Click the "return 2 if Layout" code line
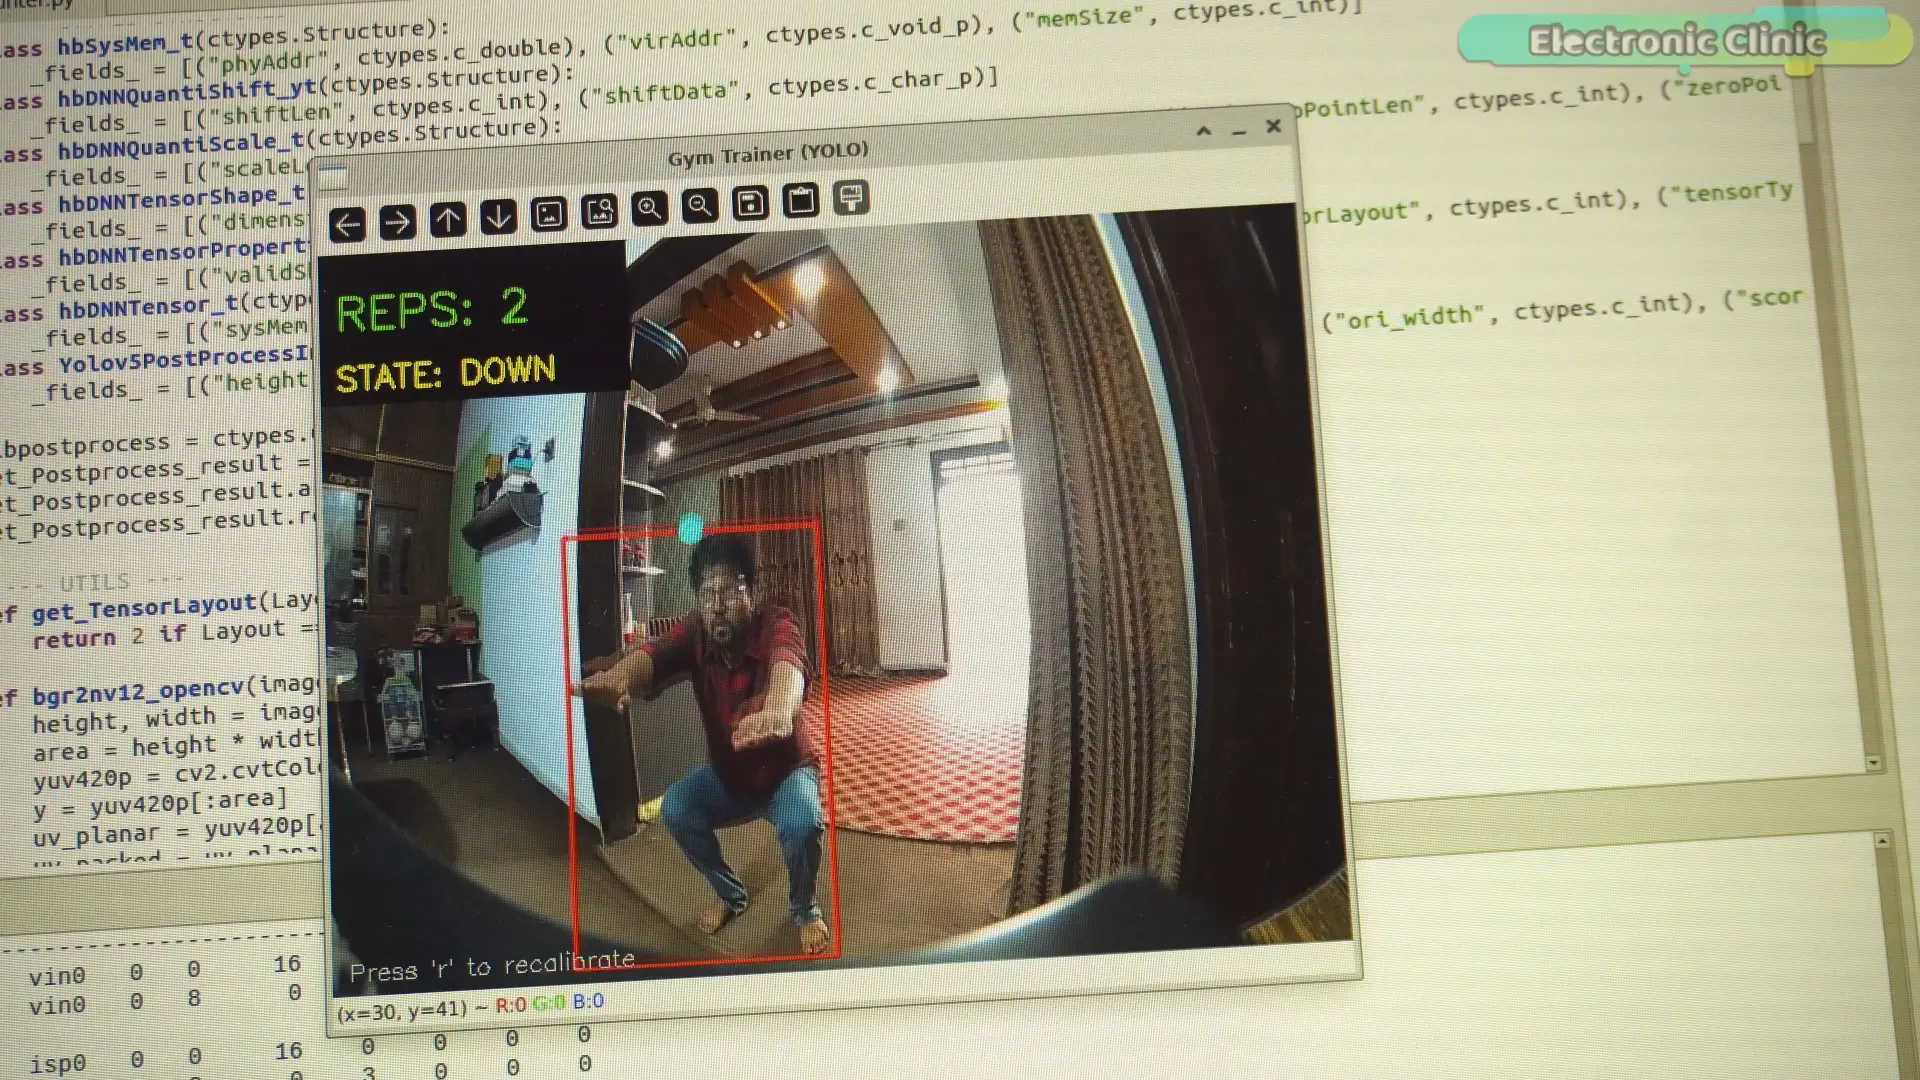The height and width of the screenshot is (1080, 1920). (173, 634)
